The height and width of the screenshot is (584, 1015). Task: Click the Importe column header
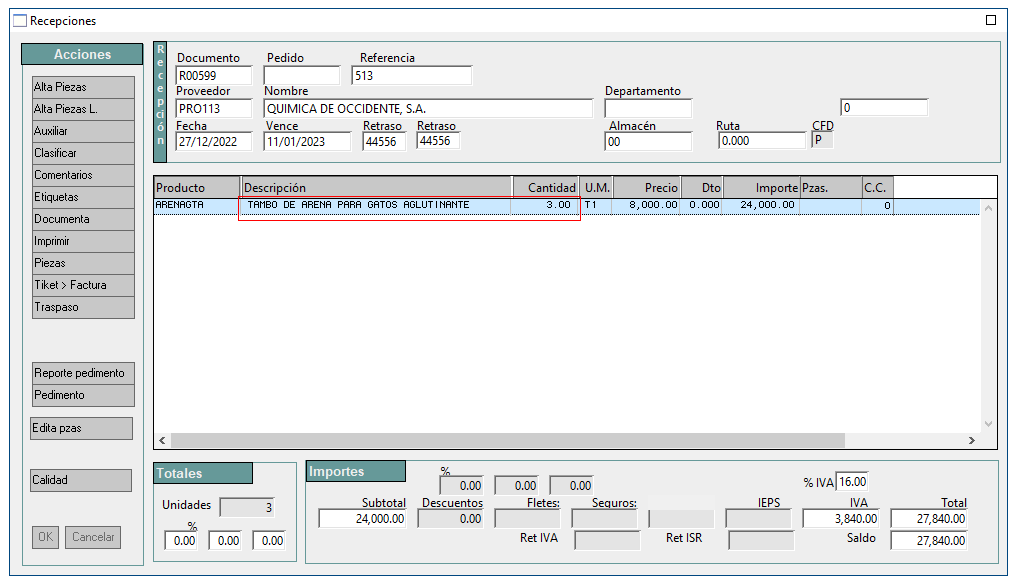click(x=762, y=188)
